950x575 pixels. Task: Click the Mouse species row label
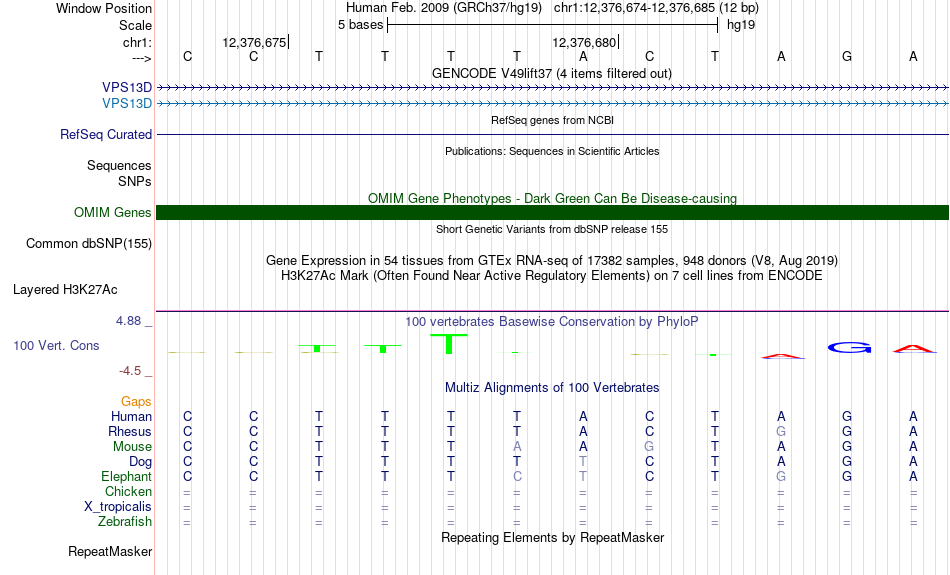tap(132, 447)
